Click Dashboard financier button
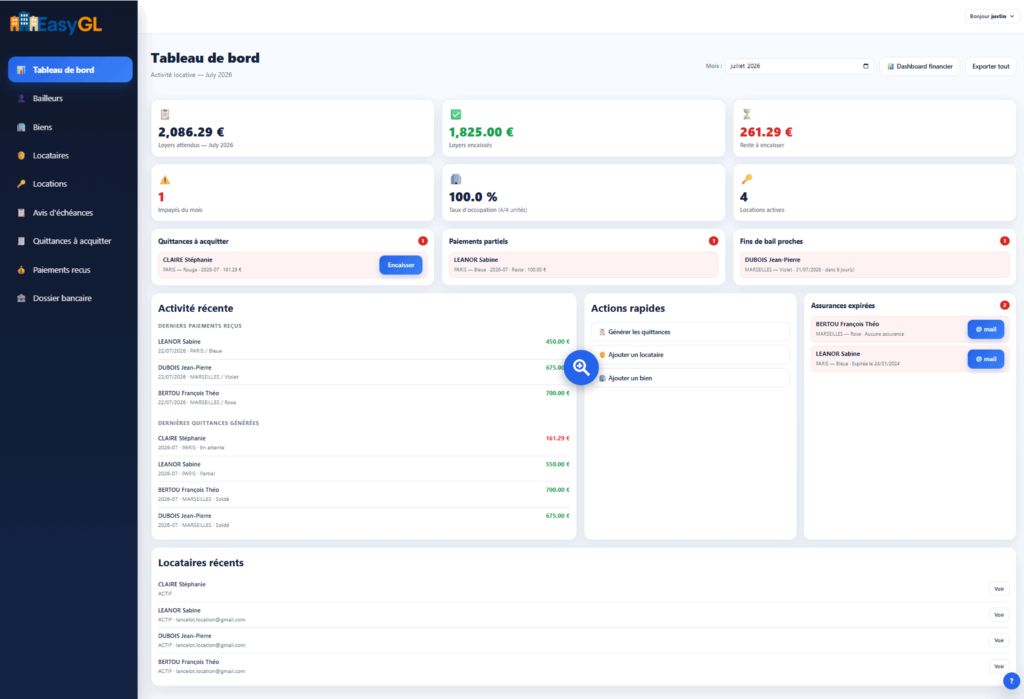The height and width of the screenshot is (699, 1024). [920, 66]
